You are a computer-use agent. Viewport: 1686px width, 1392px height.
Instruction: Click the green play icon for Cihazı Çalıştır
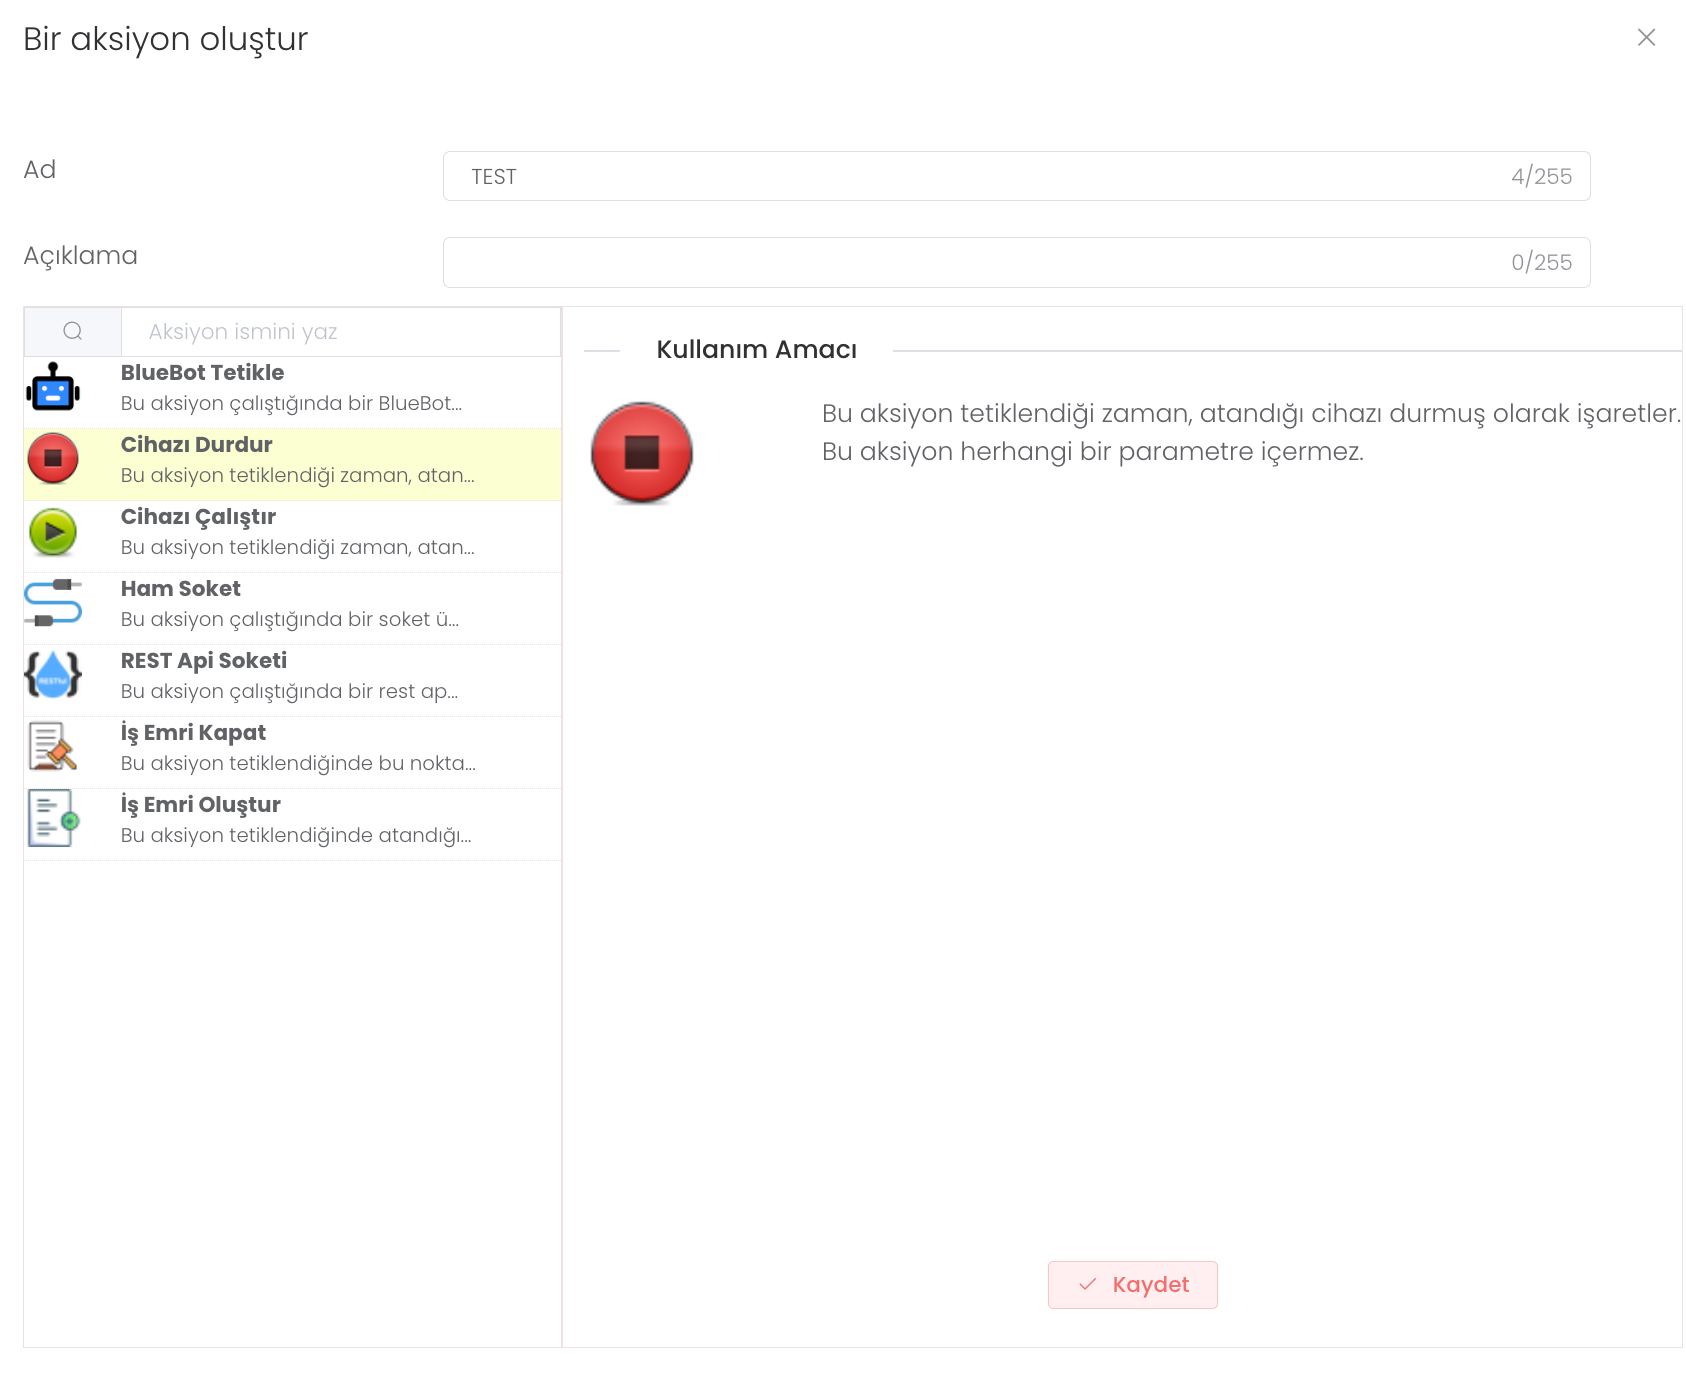pyautogui.click(x=53, y=532)
